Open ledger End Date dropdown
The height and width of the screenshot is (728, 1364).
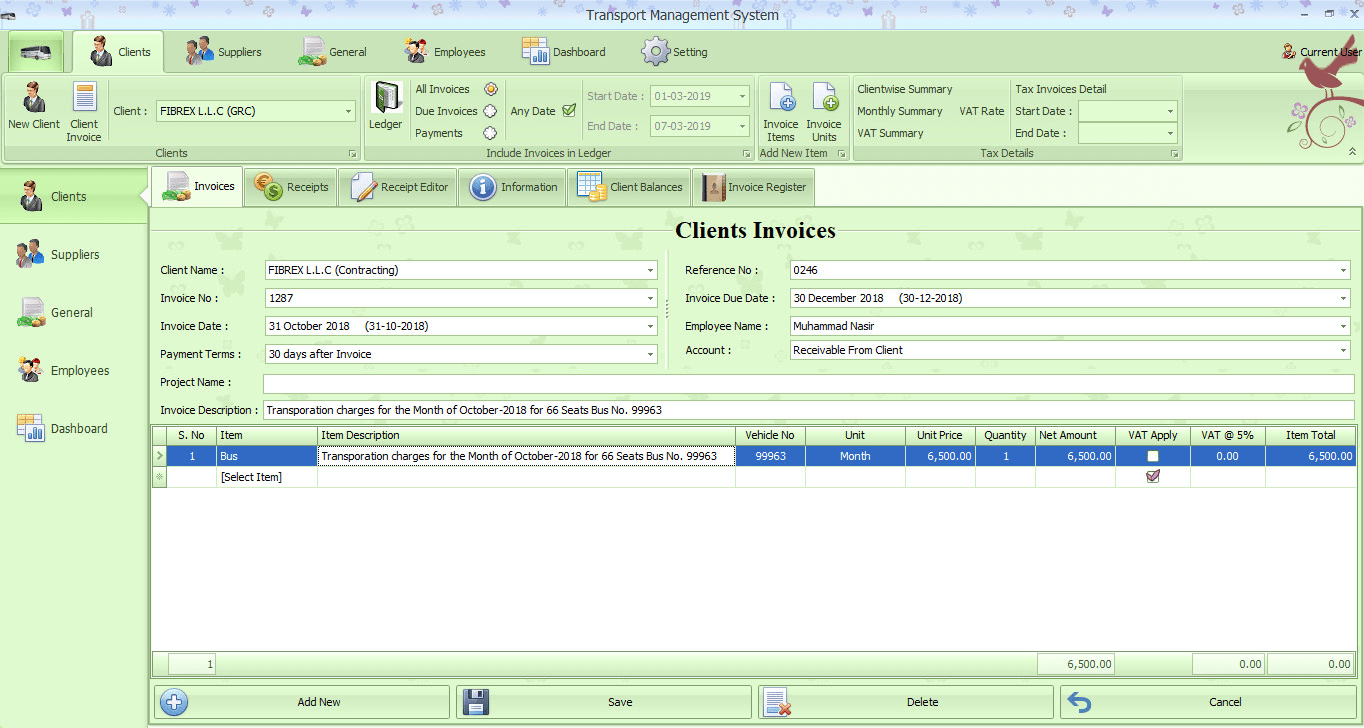[743, 126]
